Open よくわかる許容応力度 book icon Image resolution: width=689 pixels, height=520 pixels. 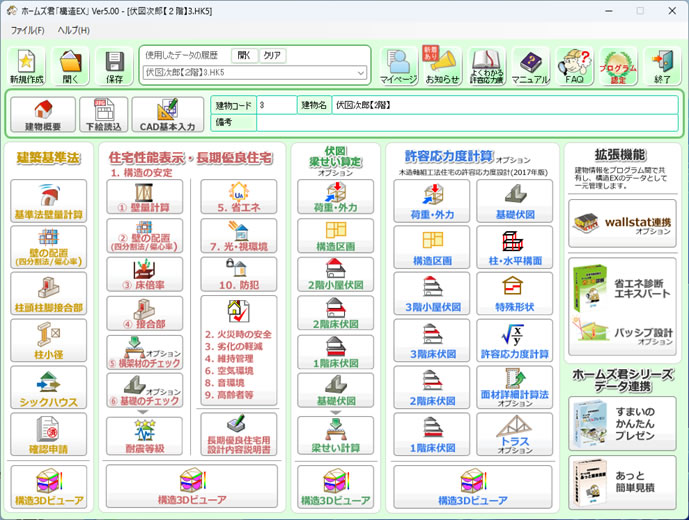[486, 66]
